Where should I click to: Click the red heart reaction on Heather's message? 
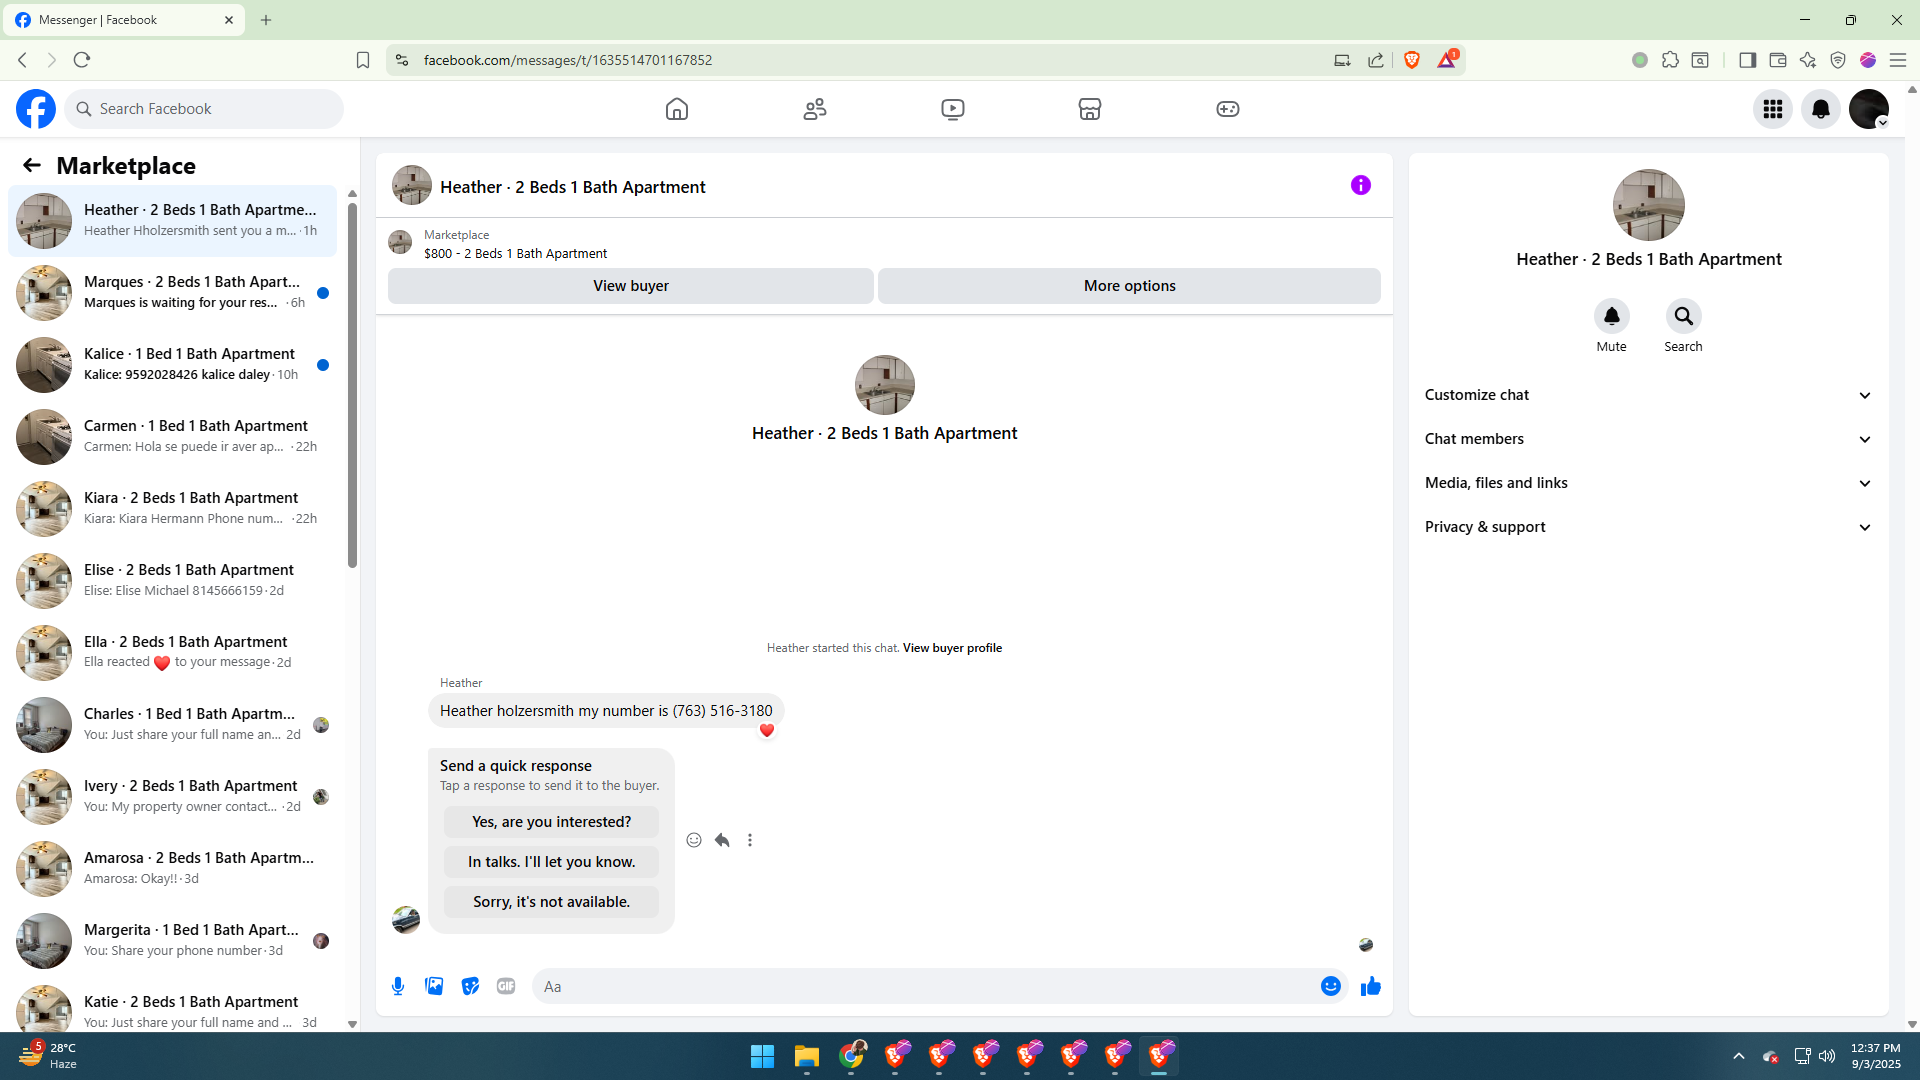[767, 731]
